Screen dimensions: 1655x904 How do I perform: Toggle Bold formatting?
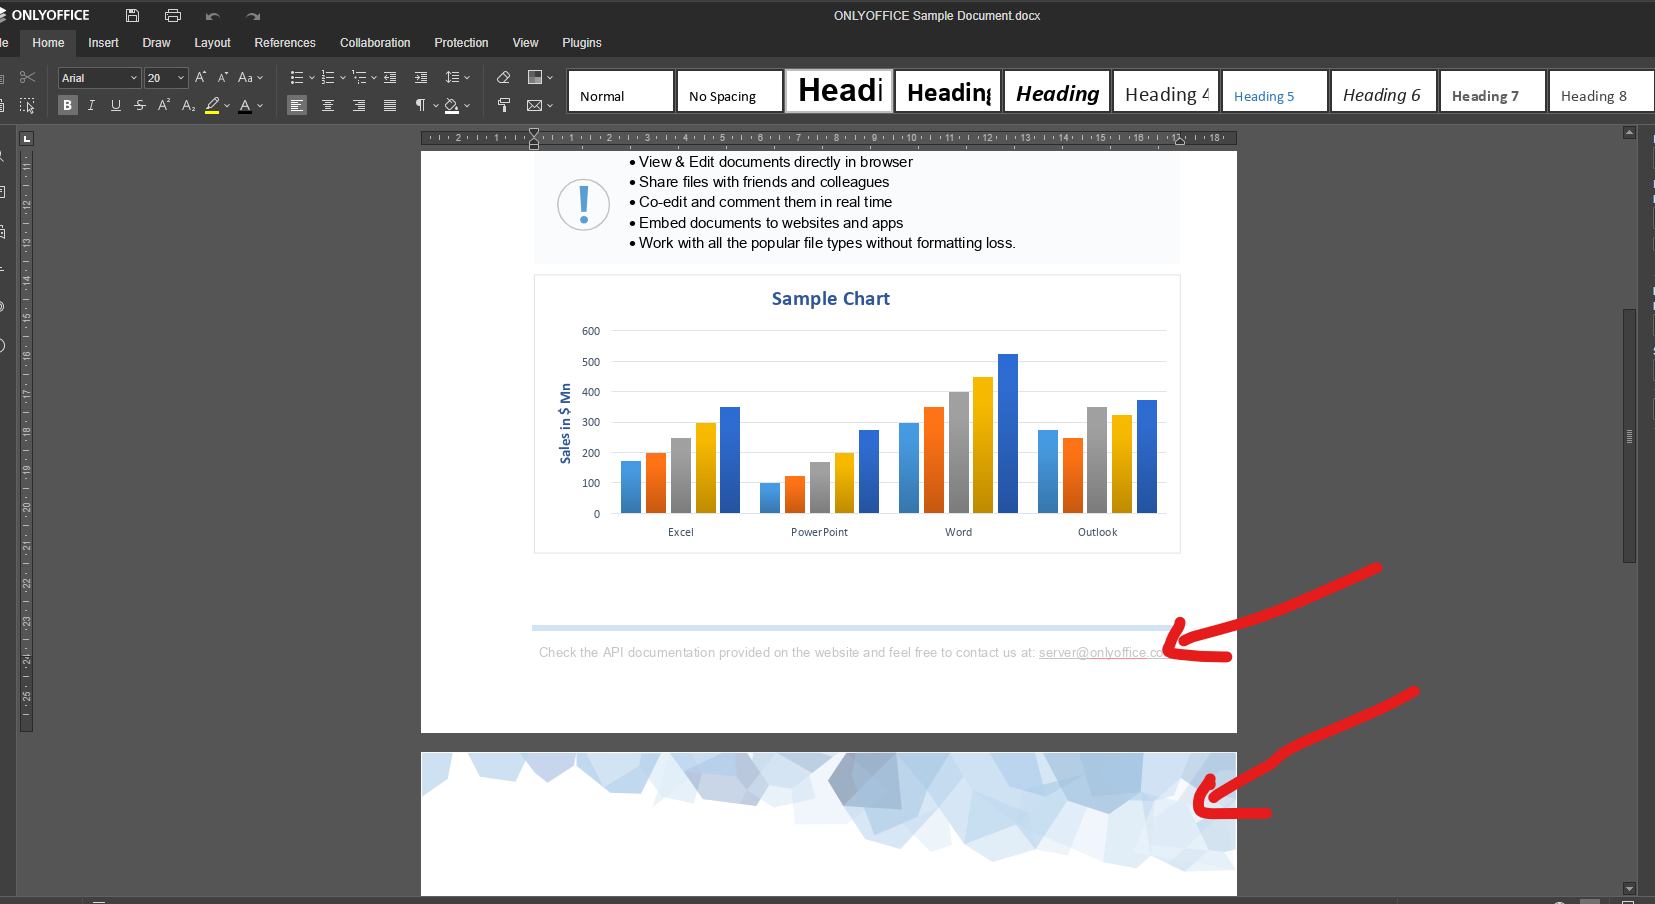(x=68, y=105)
